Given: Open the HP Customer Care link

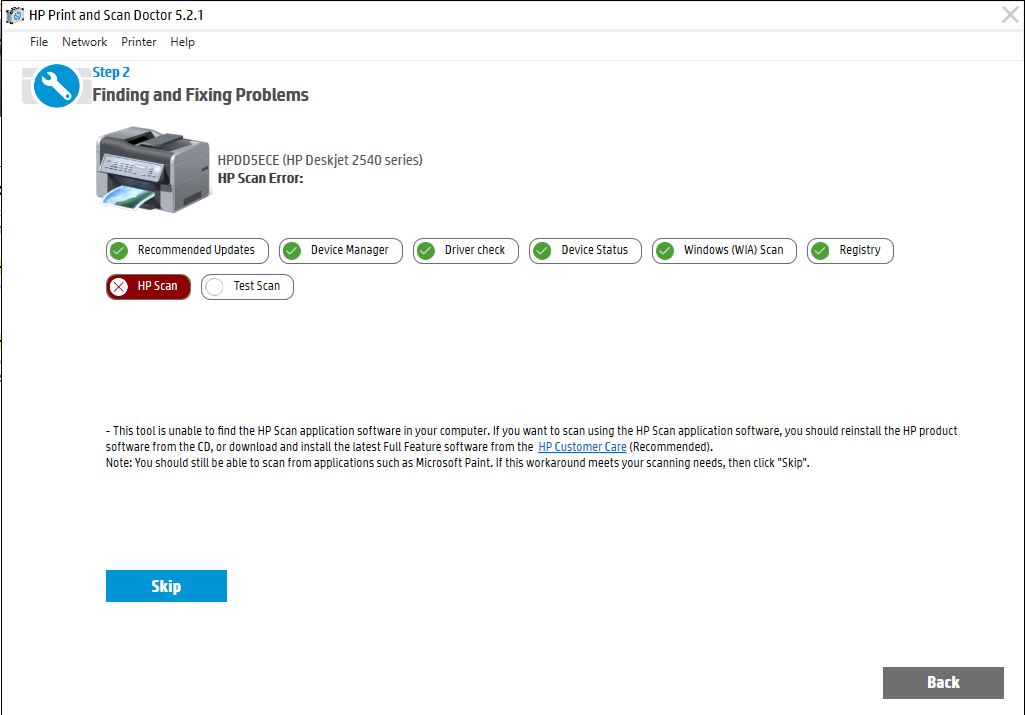Looking at the screenshot, I should (x=582, y=447).
